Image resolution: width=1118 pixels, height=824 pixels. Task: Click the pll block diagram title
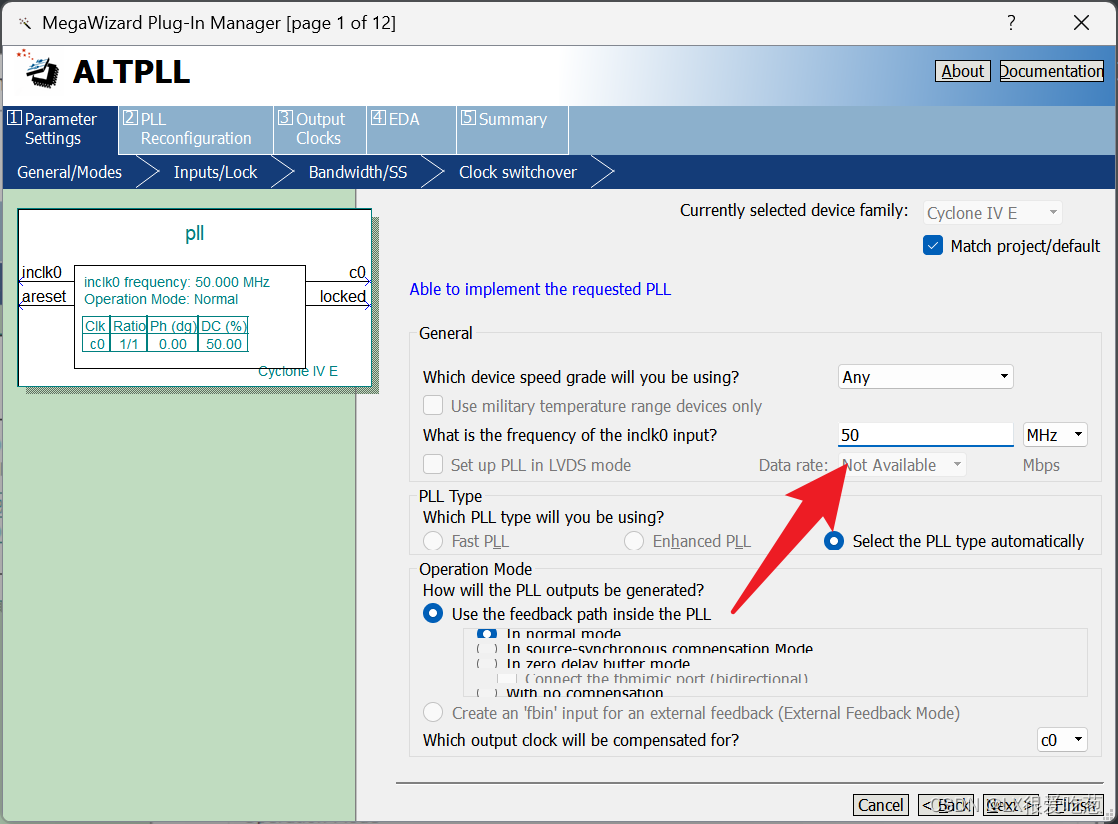(195, 233)
